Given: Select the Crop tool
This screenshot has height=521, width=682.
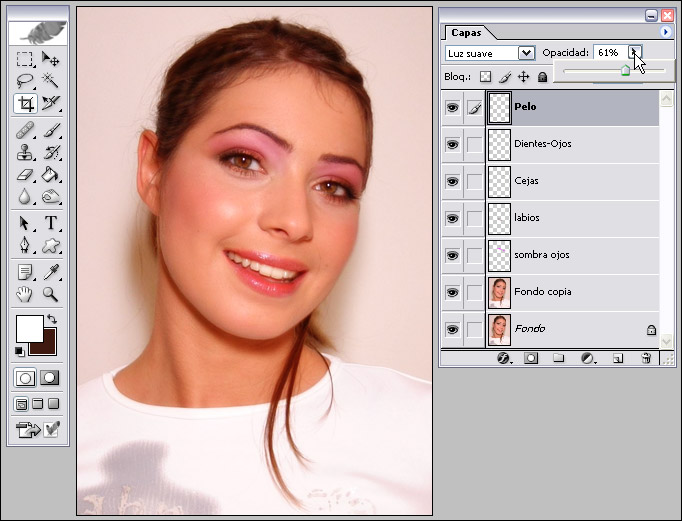Looking at the screenshot, I should [x=26, y=103].
